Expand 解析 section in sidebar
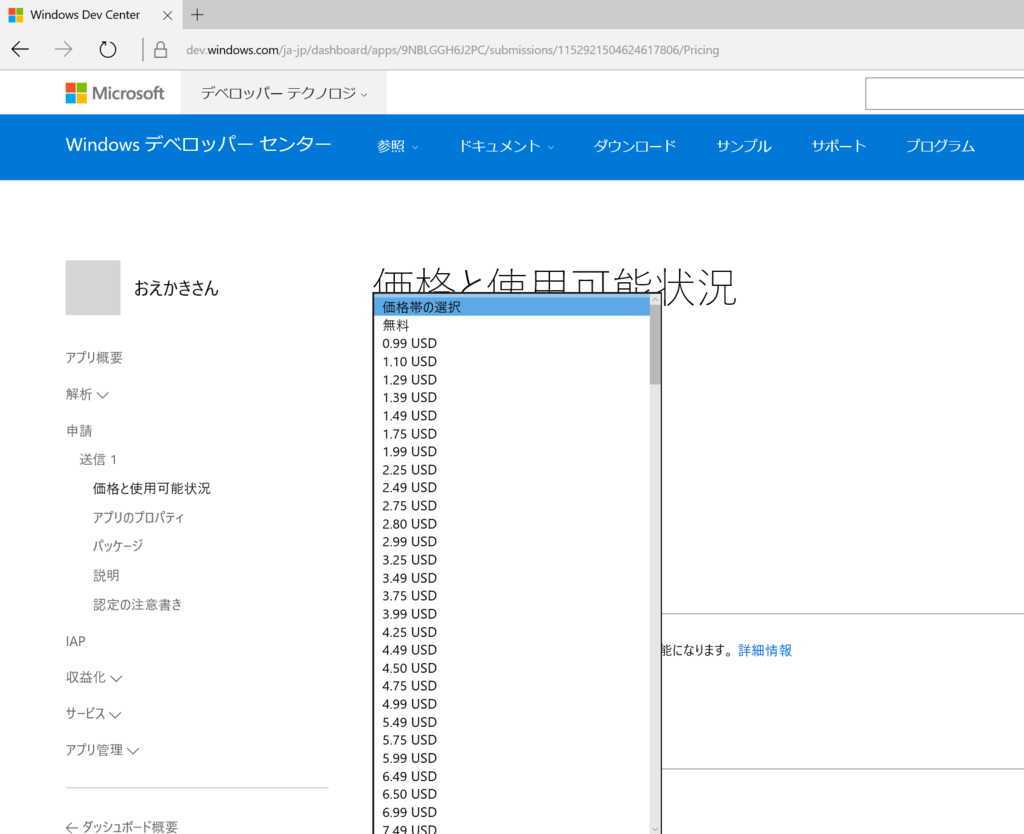 (x=87, y=394)
